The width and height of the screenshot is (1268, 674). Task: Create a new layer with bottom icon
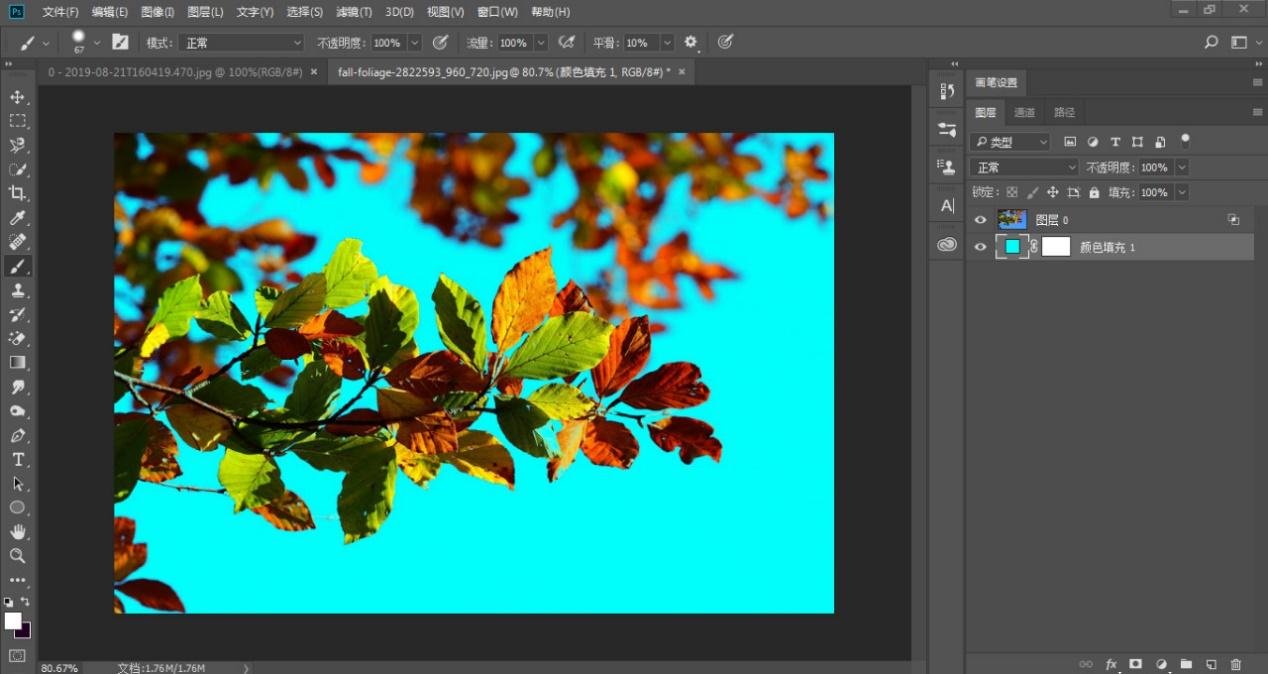1211,664
